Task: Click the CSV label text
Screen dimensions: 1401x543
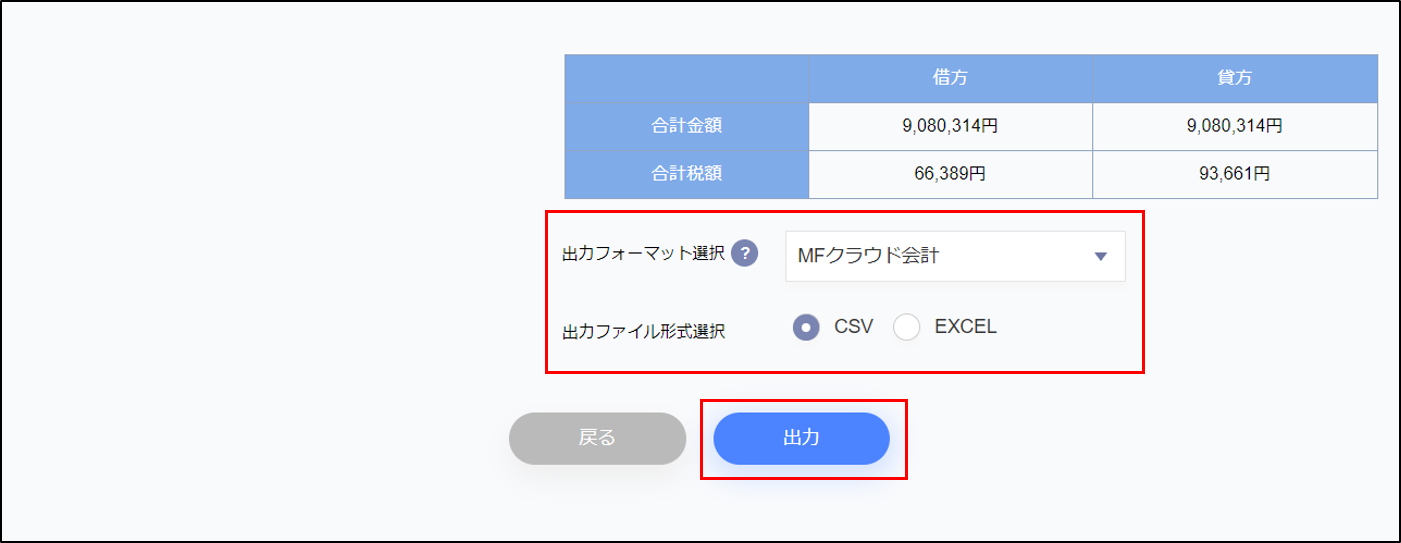Action: [x=853, y=326]
